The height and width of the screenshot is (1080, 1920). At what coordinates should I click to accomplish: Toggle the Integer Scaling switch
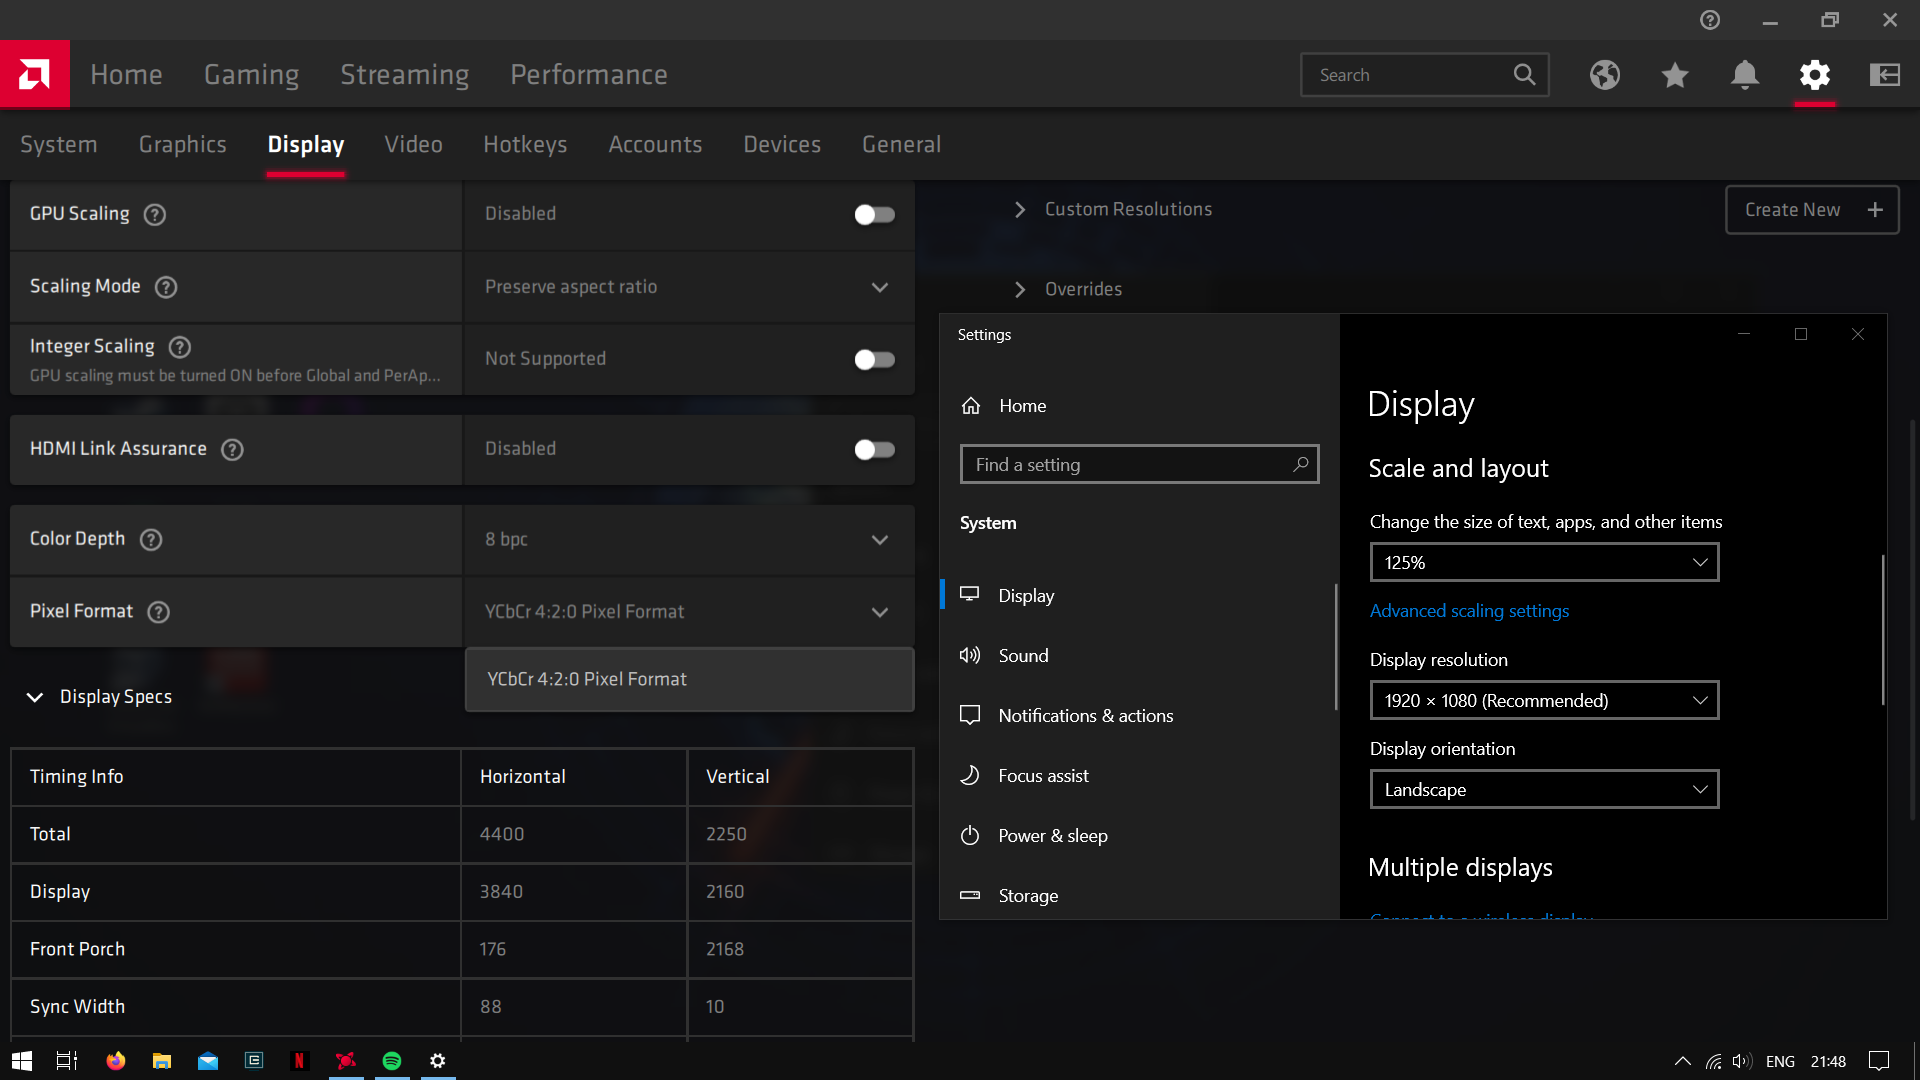(874, 359)
